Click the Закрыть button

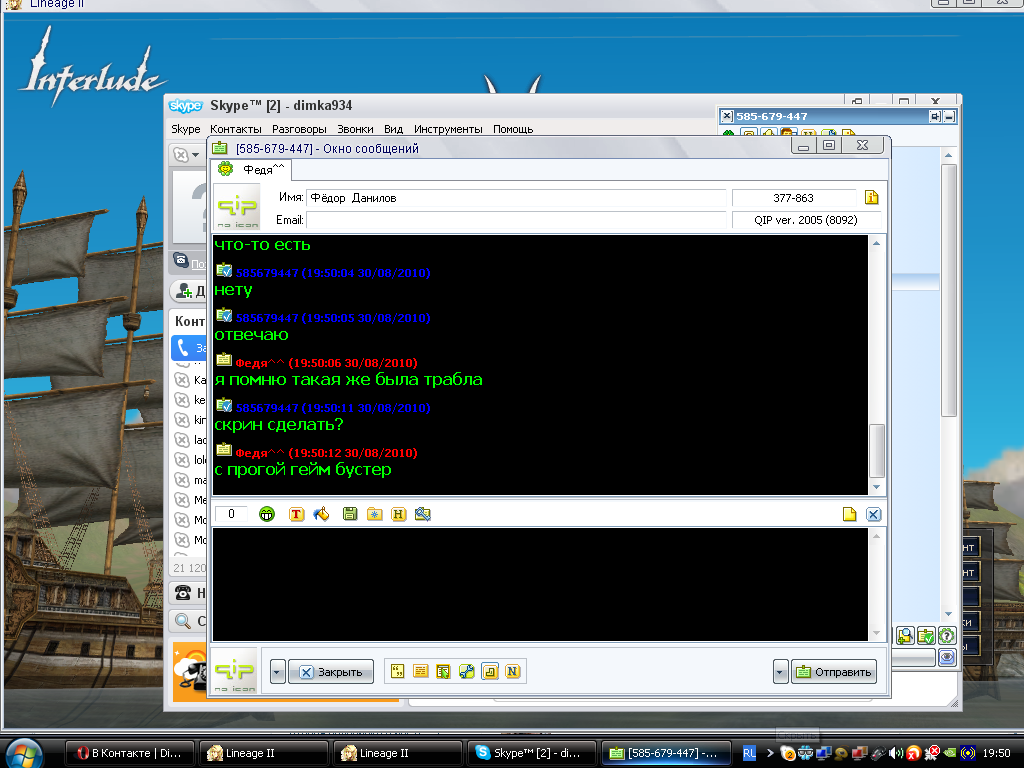click(x=331, y=672)
